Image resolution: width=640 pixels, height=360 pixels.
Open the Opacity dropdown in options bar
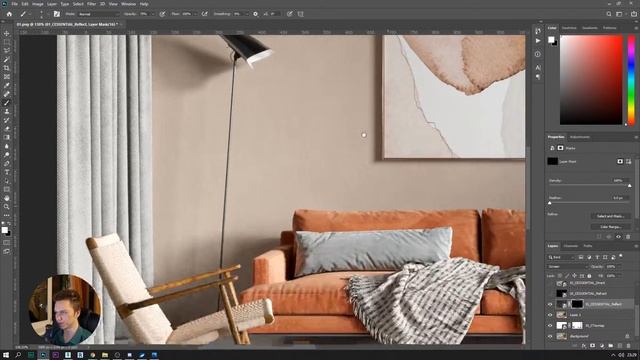coord(152,14)
